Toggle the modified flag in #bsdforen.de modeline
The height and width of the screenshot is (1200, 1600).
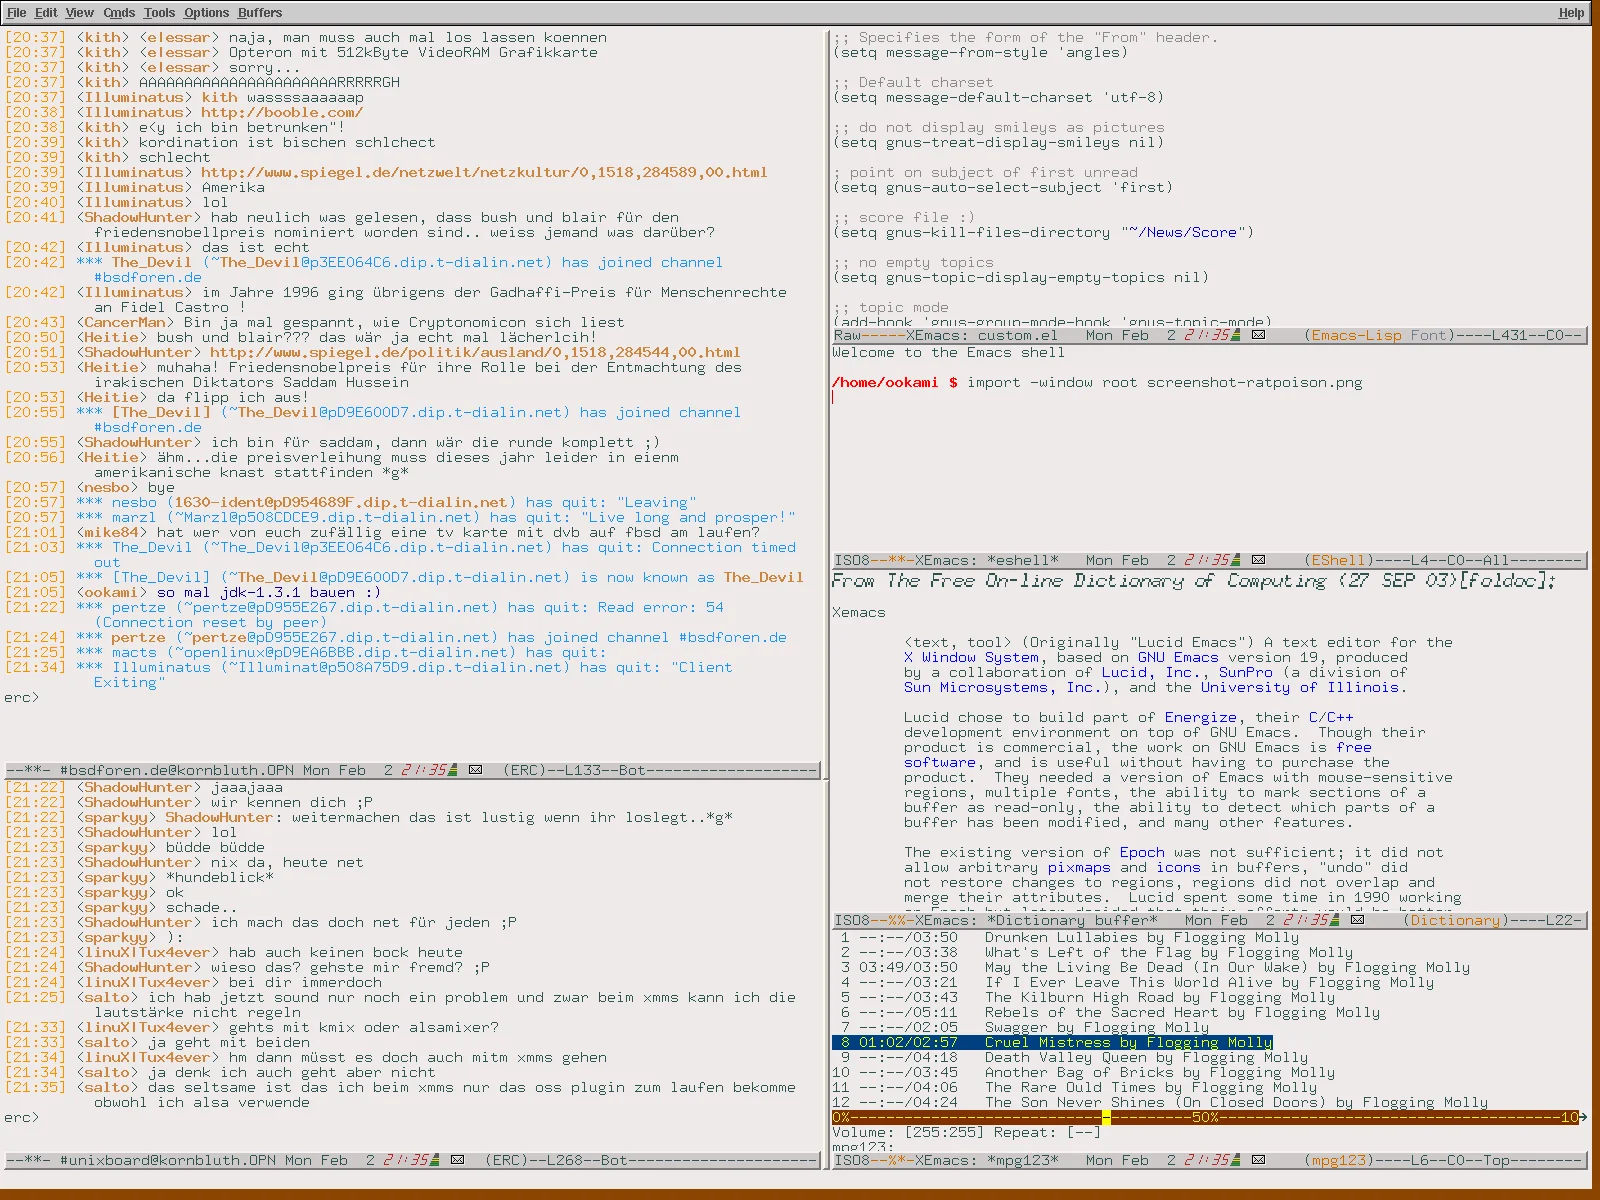pos(32,771)
